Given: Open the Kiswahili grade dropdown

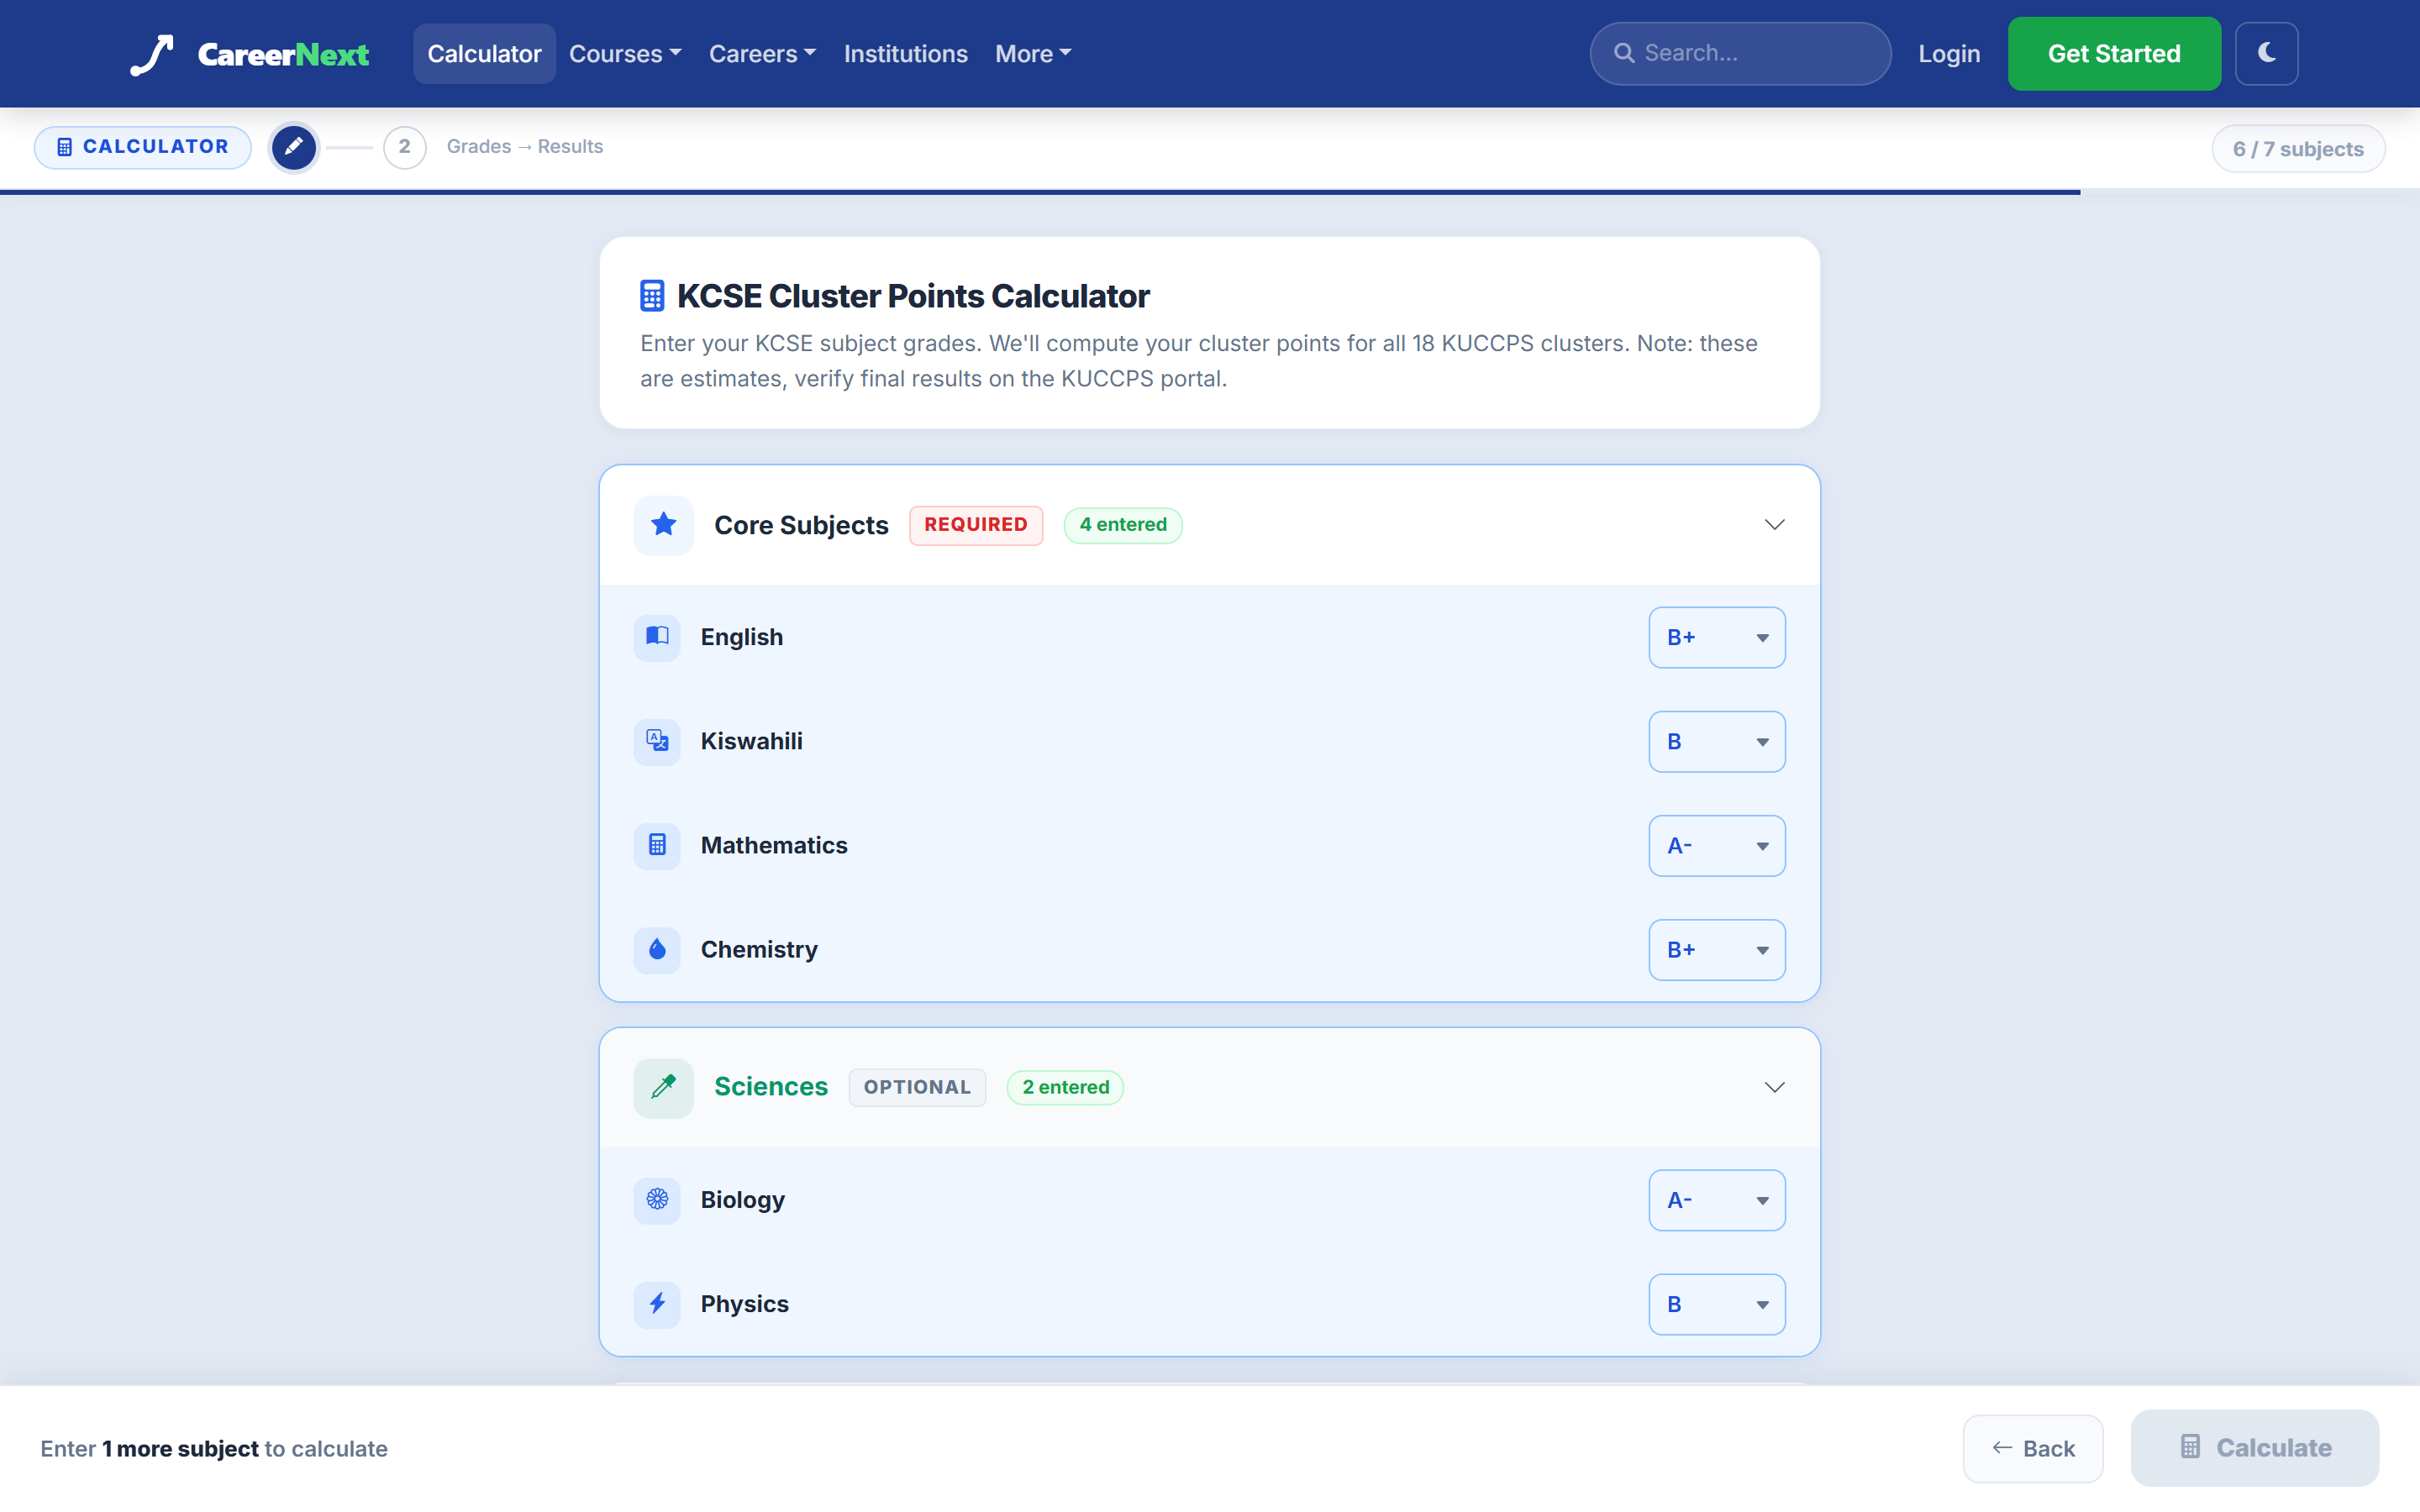Looking at the screenshot, I should pyautogui.click(x=1716, y=741).
